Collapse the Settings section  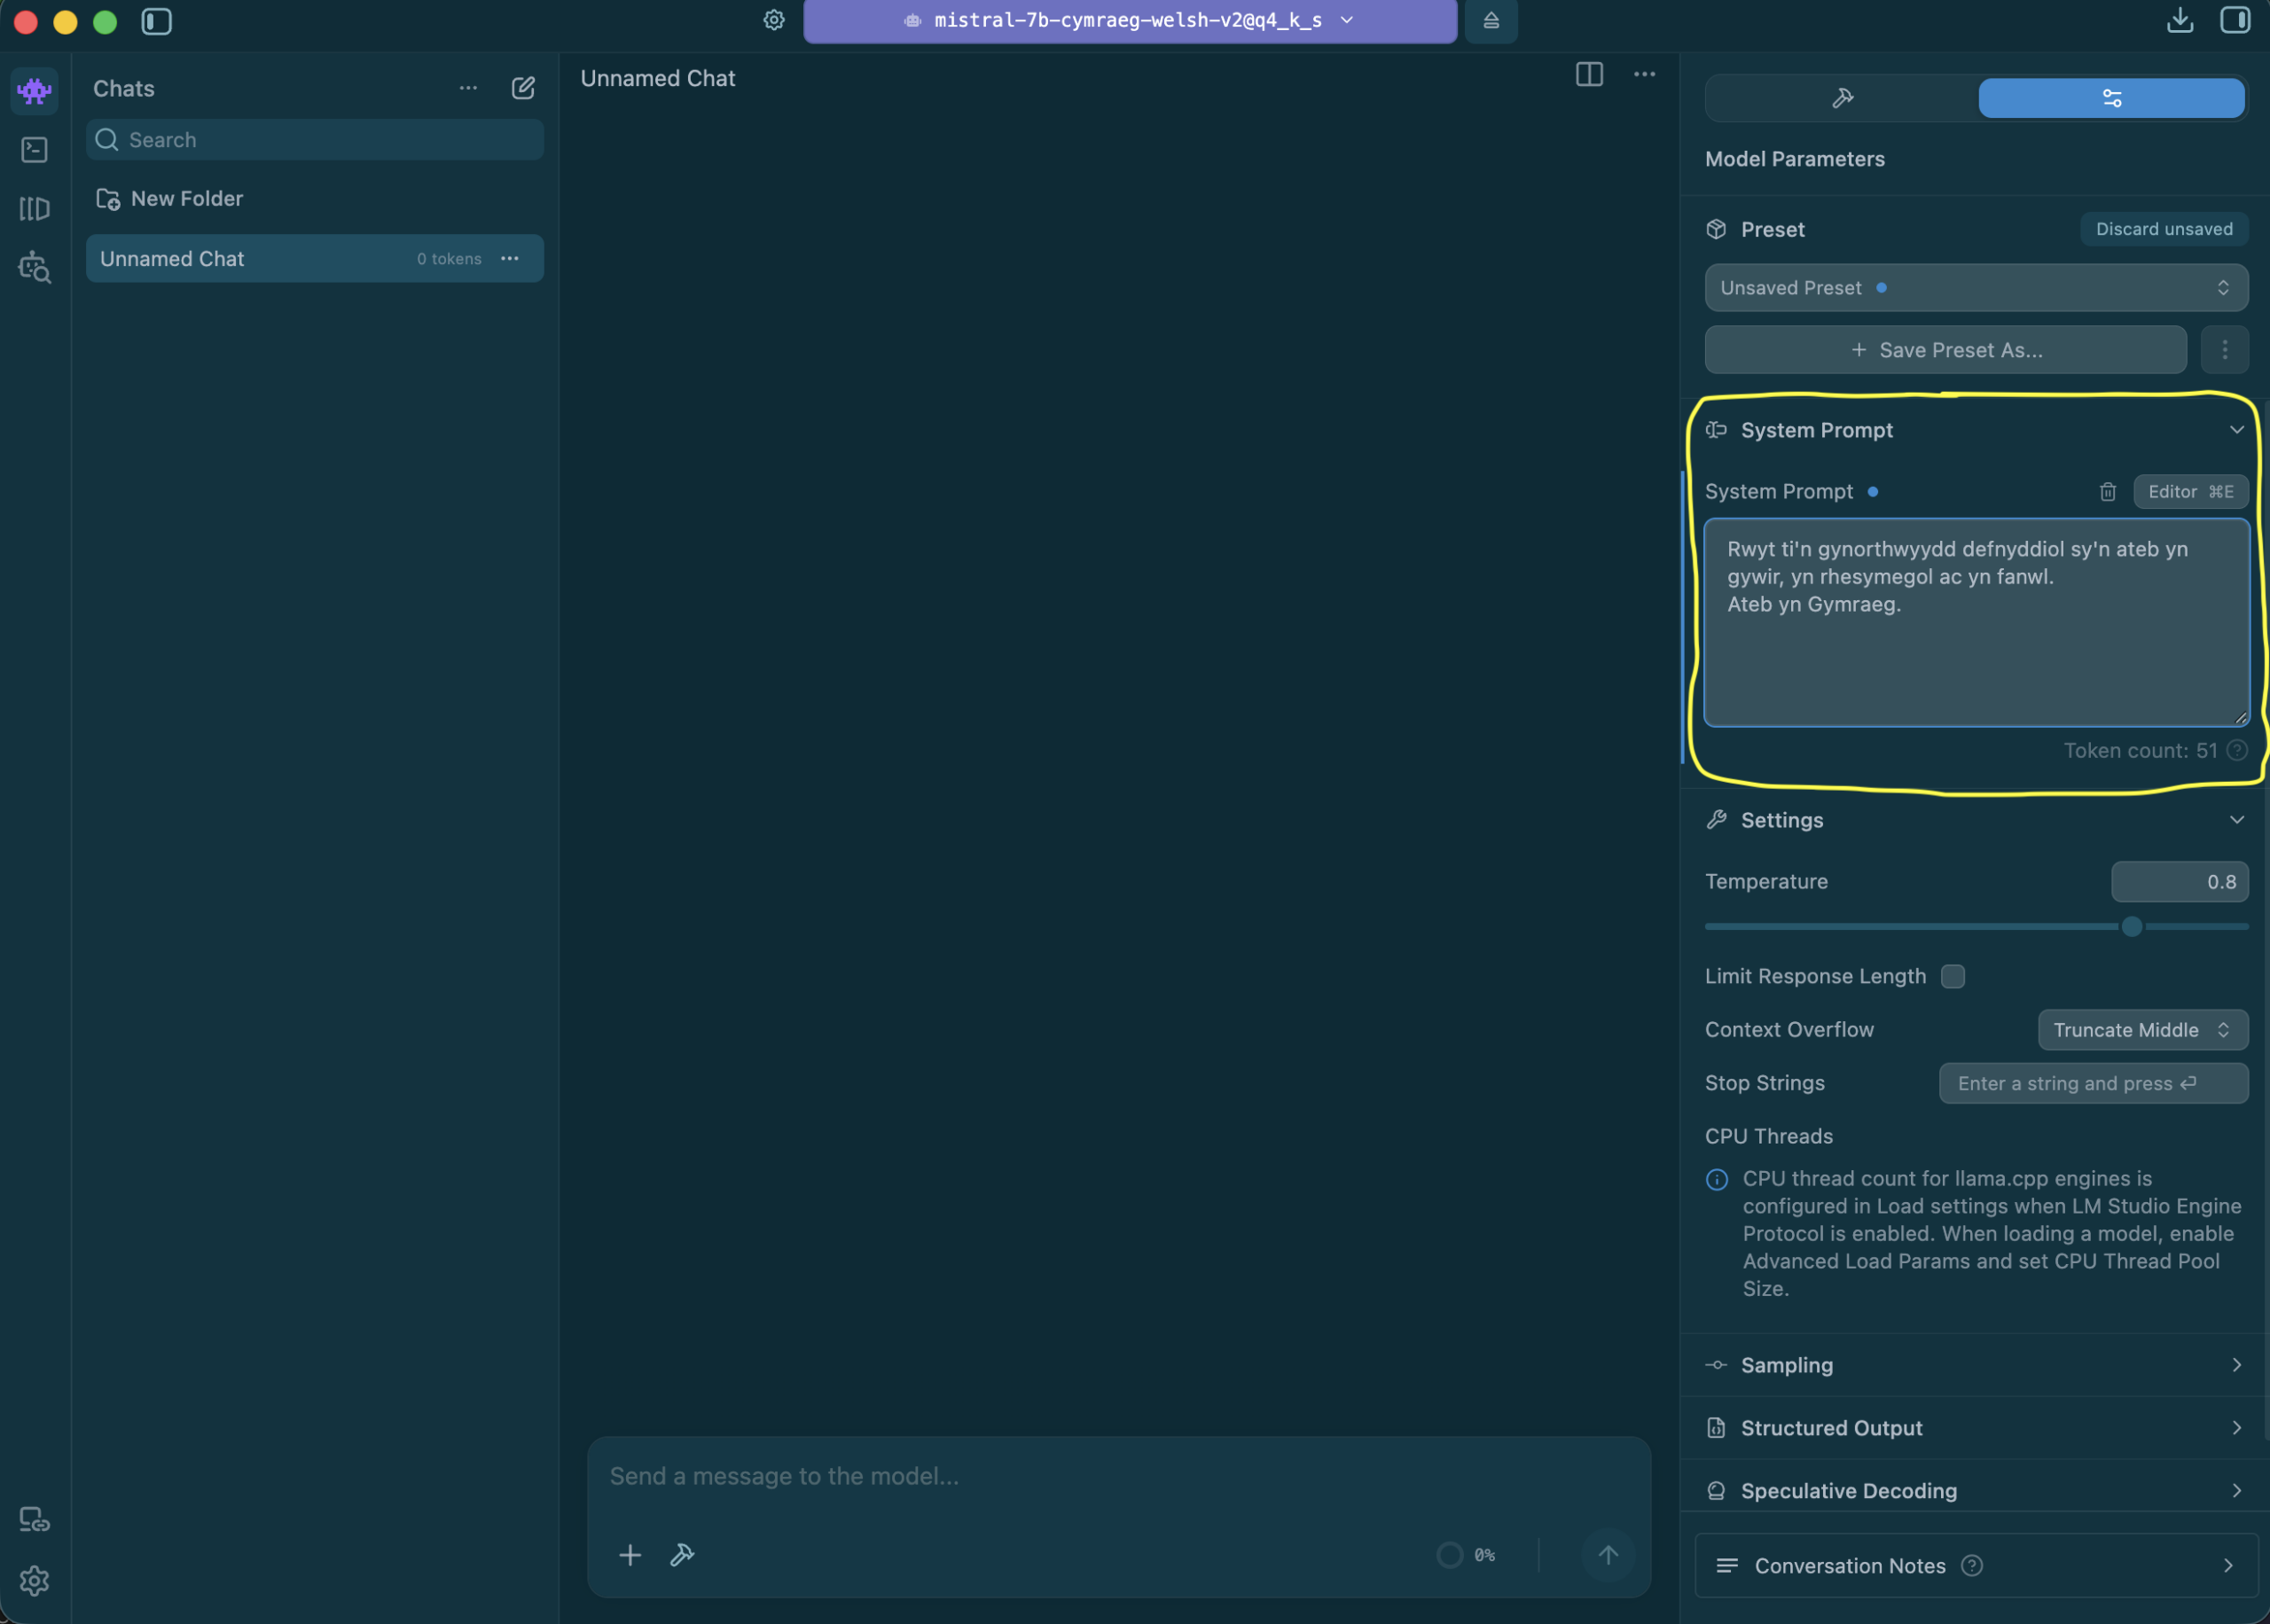[2237, 820]
